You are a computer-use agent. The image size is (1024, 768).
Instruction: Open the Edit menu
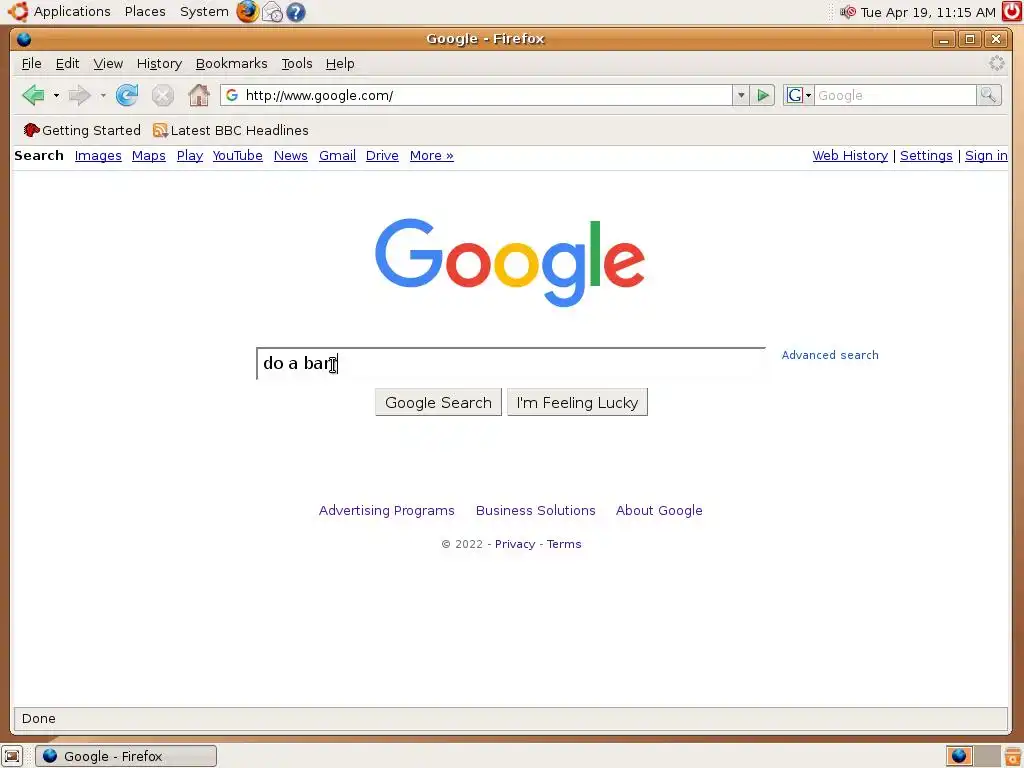click(67, 63)
